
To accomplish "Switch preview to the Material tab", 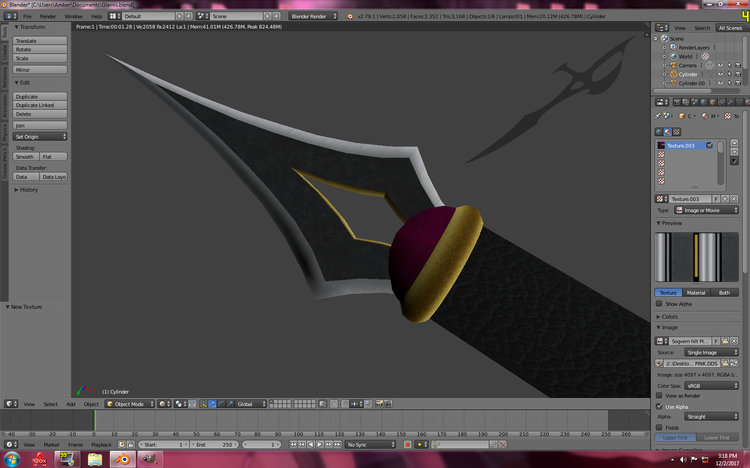I will click(x=696, y=292).
